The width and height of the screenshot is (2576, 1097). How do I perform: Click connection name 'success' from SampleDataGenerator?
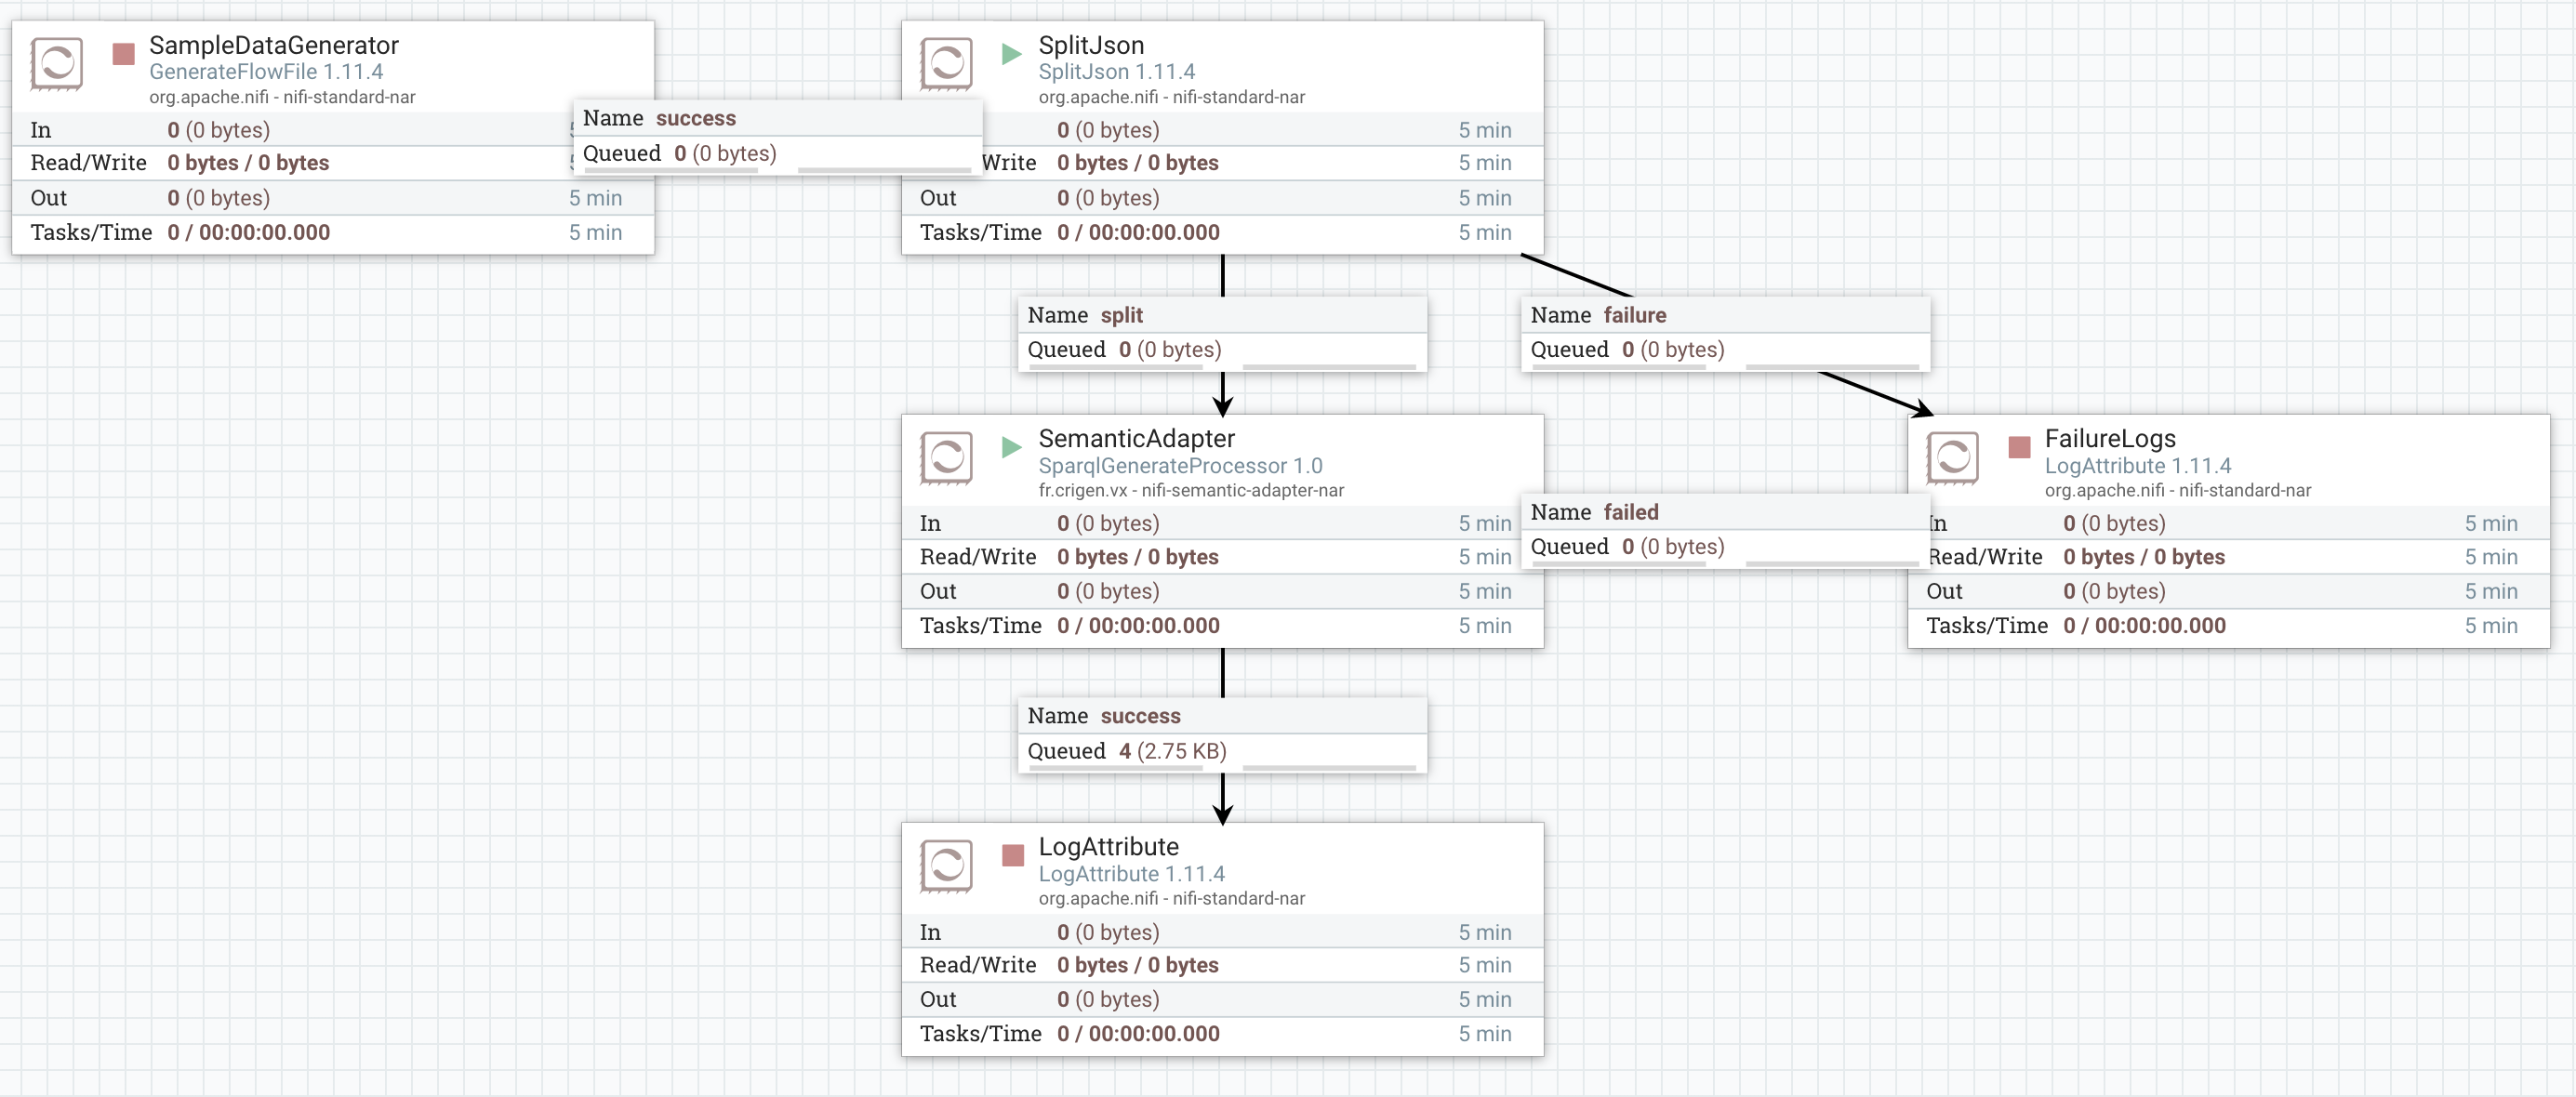click(x=695, y=119)
